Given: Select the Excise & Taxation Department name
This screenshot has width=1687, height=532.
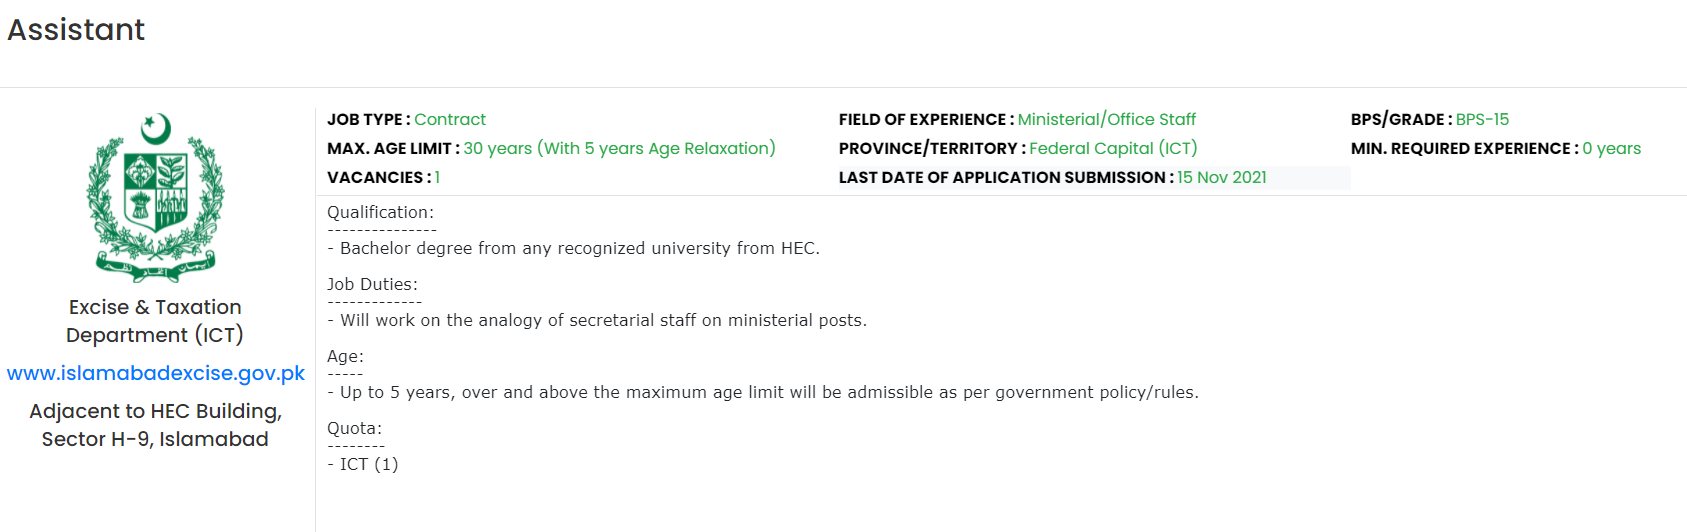Looking at the screenshot, I should tap(155, 321).
